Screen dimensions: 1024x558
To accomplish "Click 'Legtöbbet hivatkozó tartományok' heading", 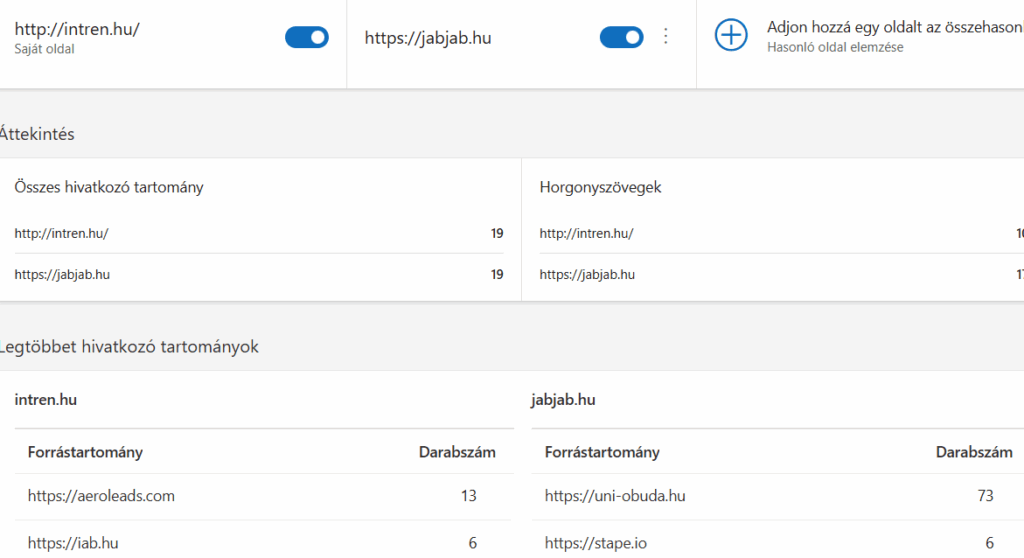I will click(129, 346).
